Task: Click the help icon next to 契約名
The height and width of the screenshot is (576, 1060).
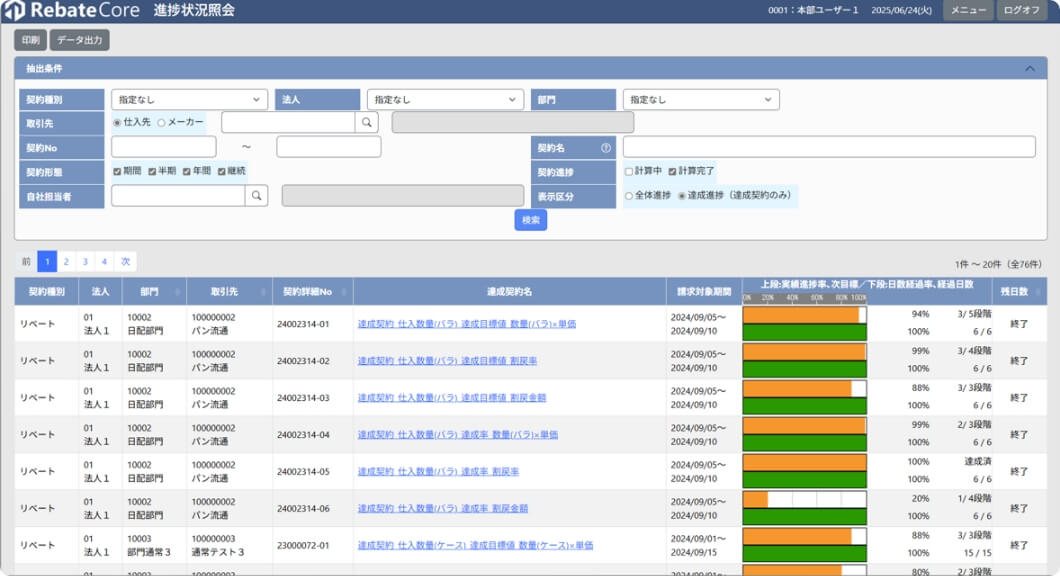Action: pyautogui.click(x=605, y=148)
